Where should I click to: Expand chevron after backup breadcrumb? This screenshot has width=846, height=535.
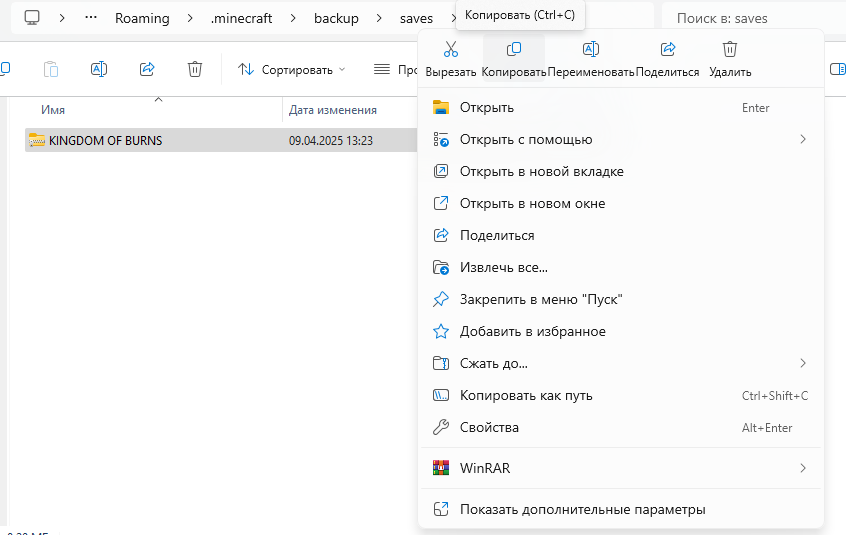coord(379,18)
